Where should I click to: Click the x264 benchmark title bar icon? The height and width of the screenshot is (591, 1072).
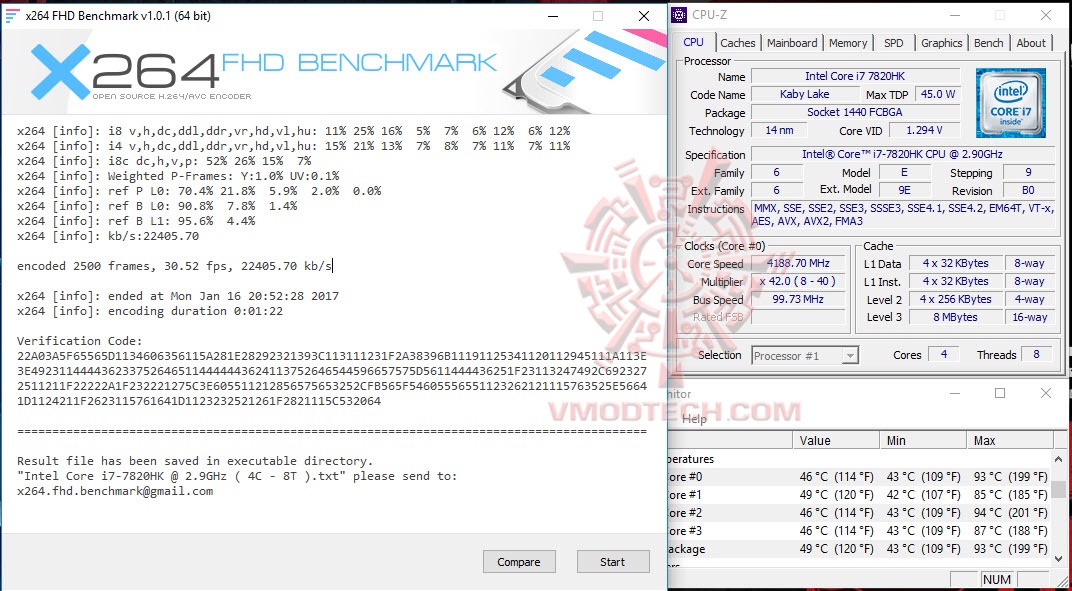[x=12, y=16]
